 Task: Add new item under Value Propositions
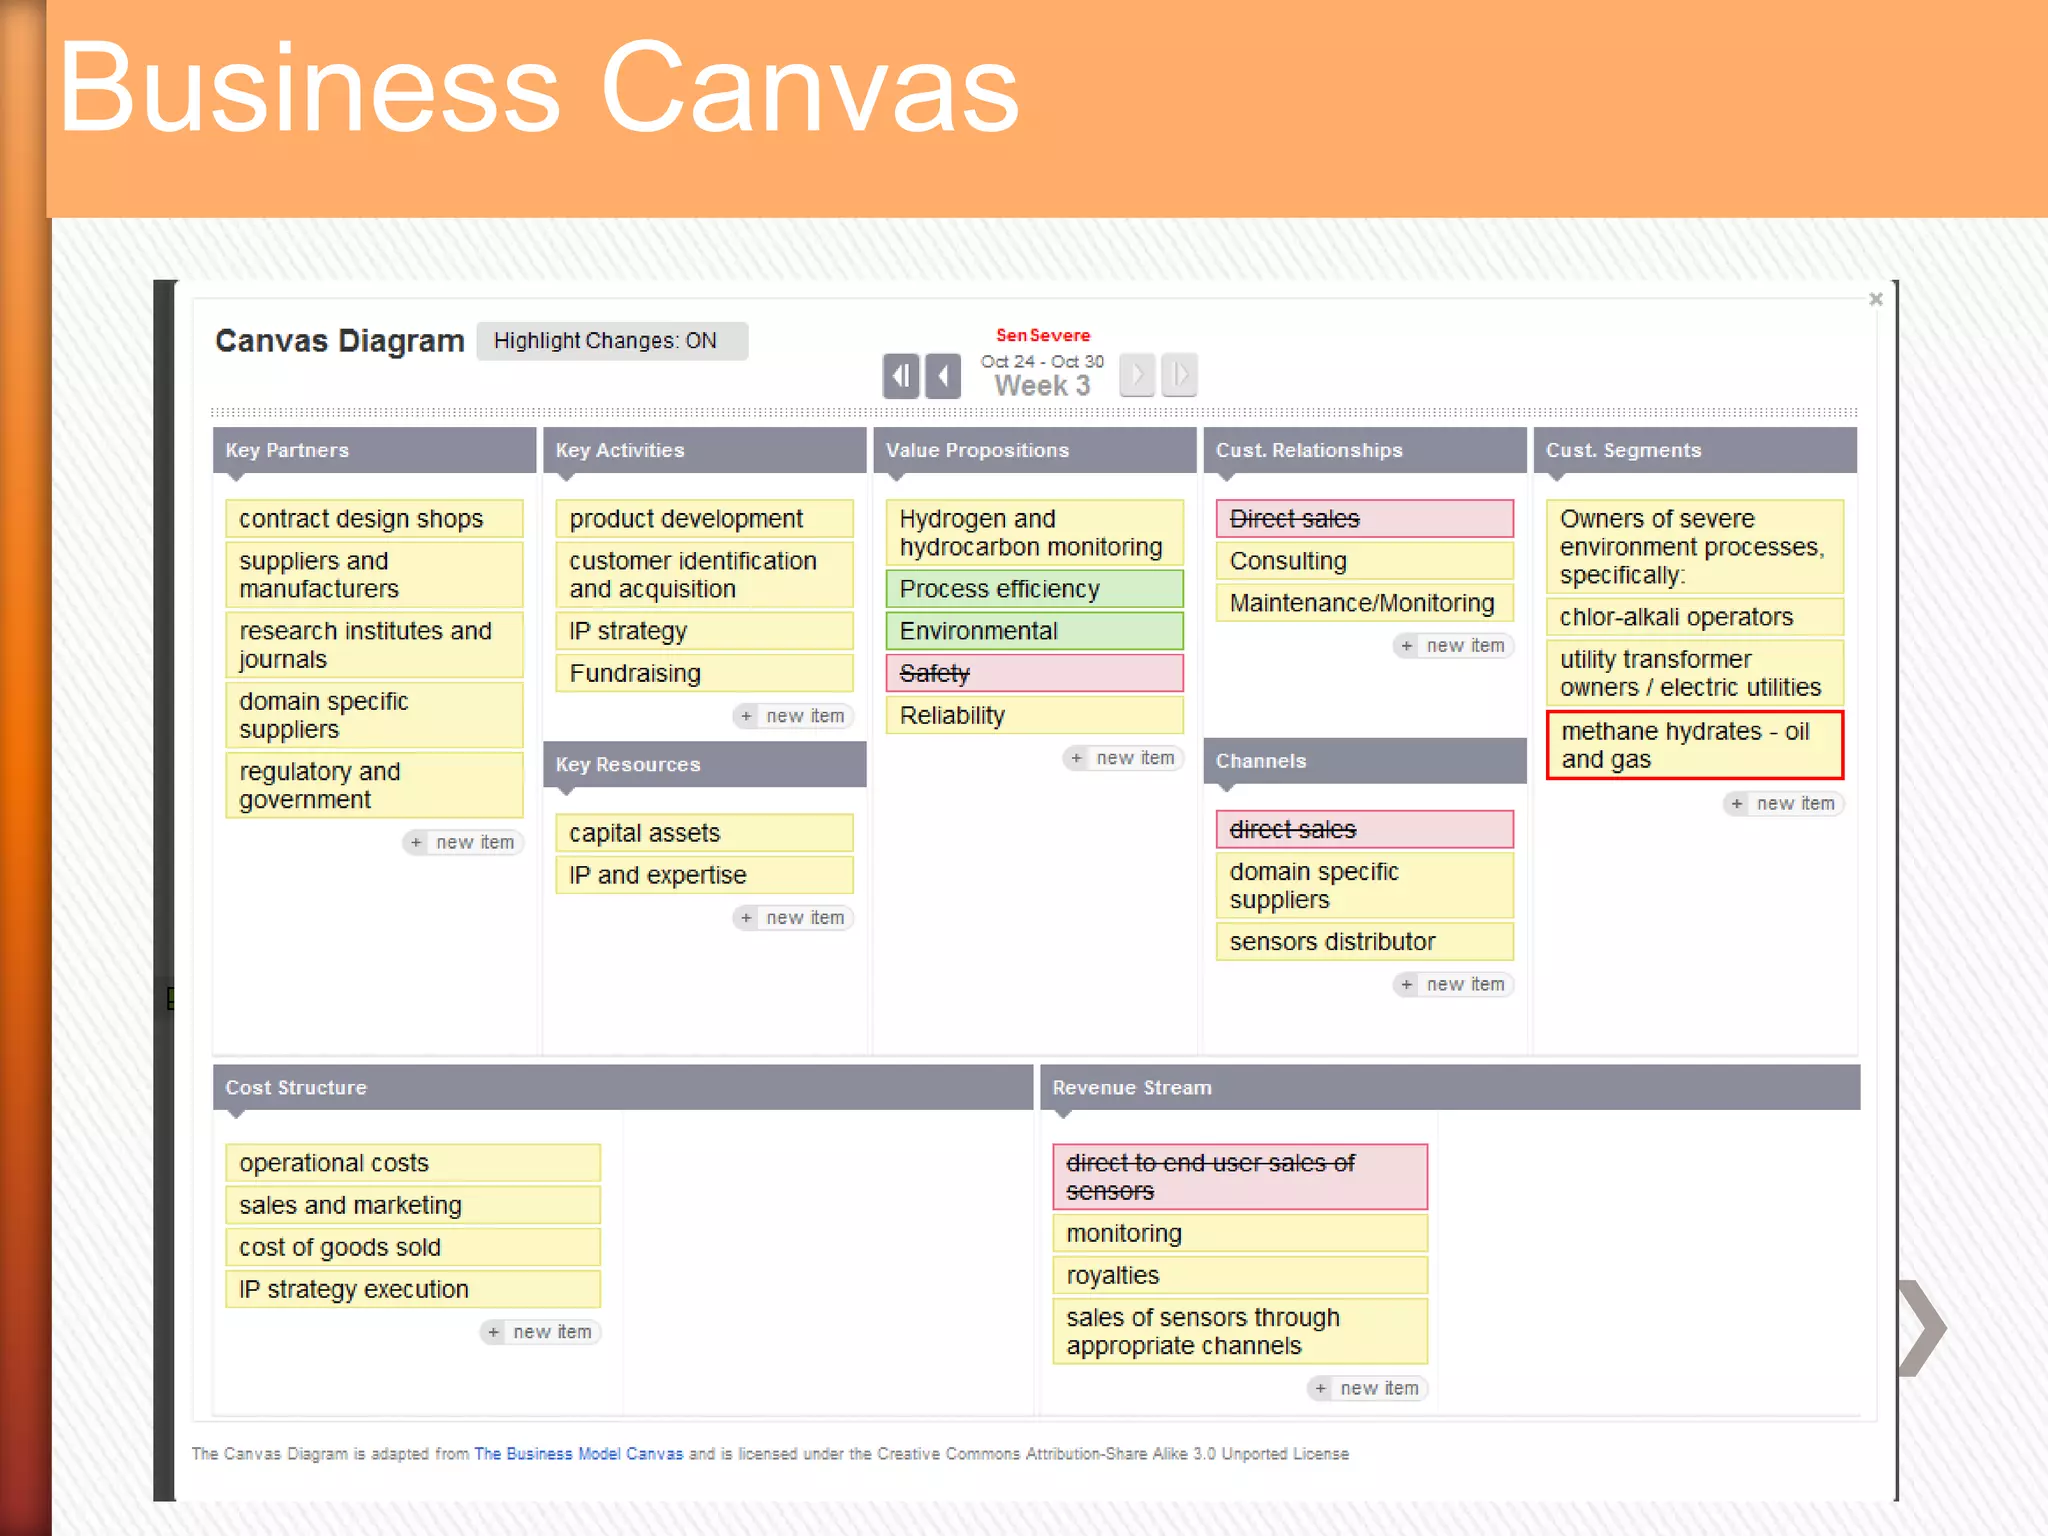[x=1123, y=758]
